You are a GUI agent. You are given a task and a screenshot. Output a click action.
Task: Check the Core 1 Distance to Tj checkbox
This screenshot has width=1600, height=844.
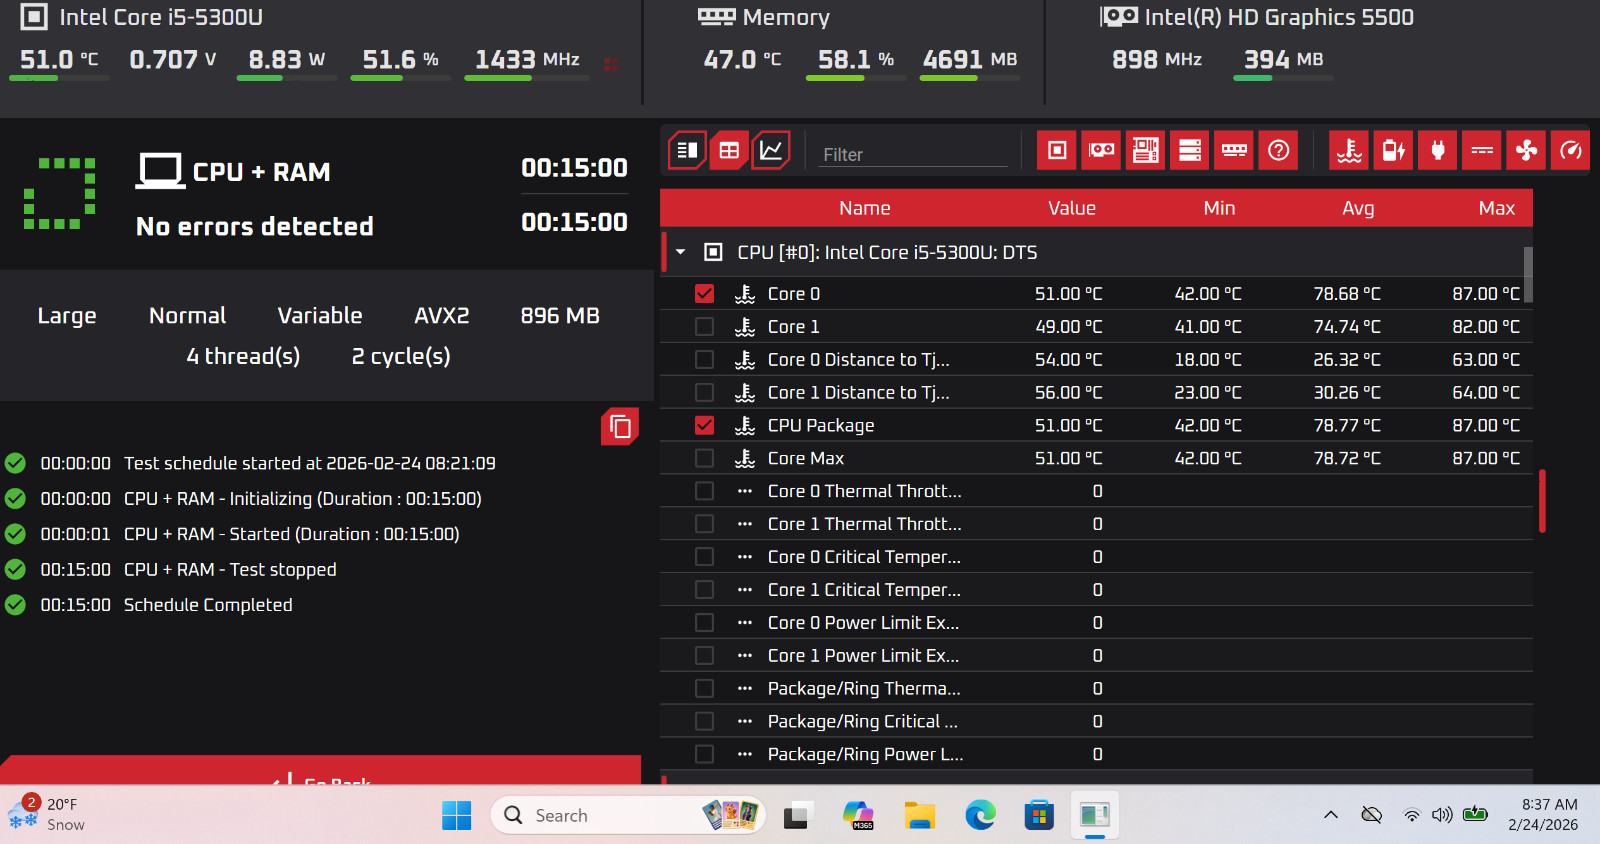point(705,393)
